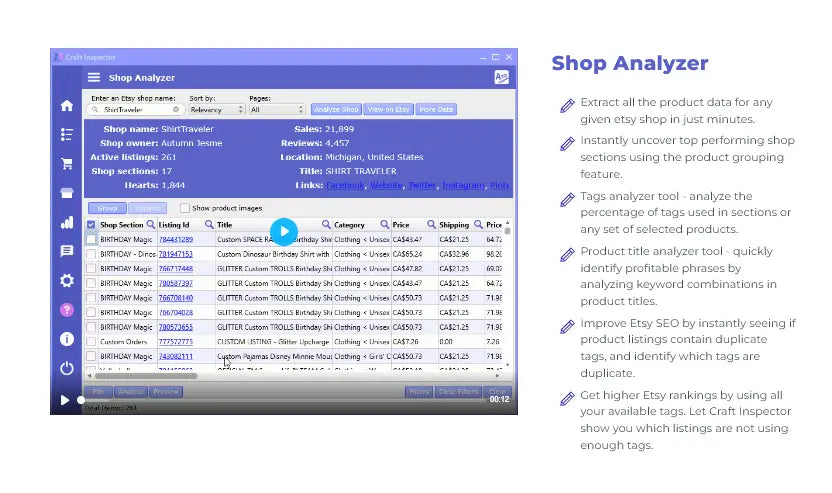Click the video progress slider handle
832x493 pixels.
pos(81,400)
